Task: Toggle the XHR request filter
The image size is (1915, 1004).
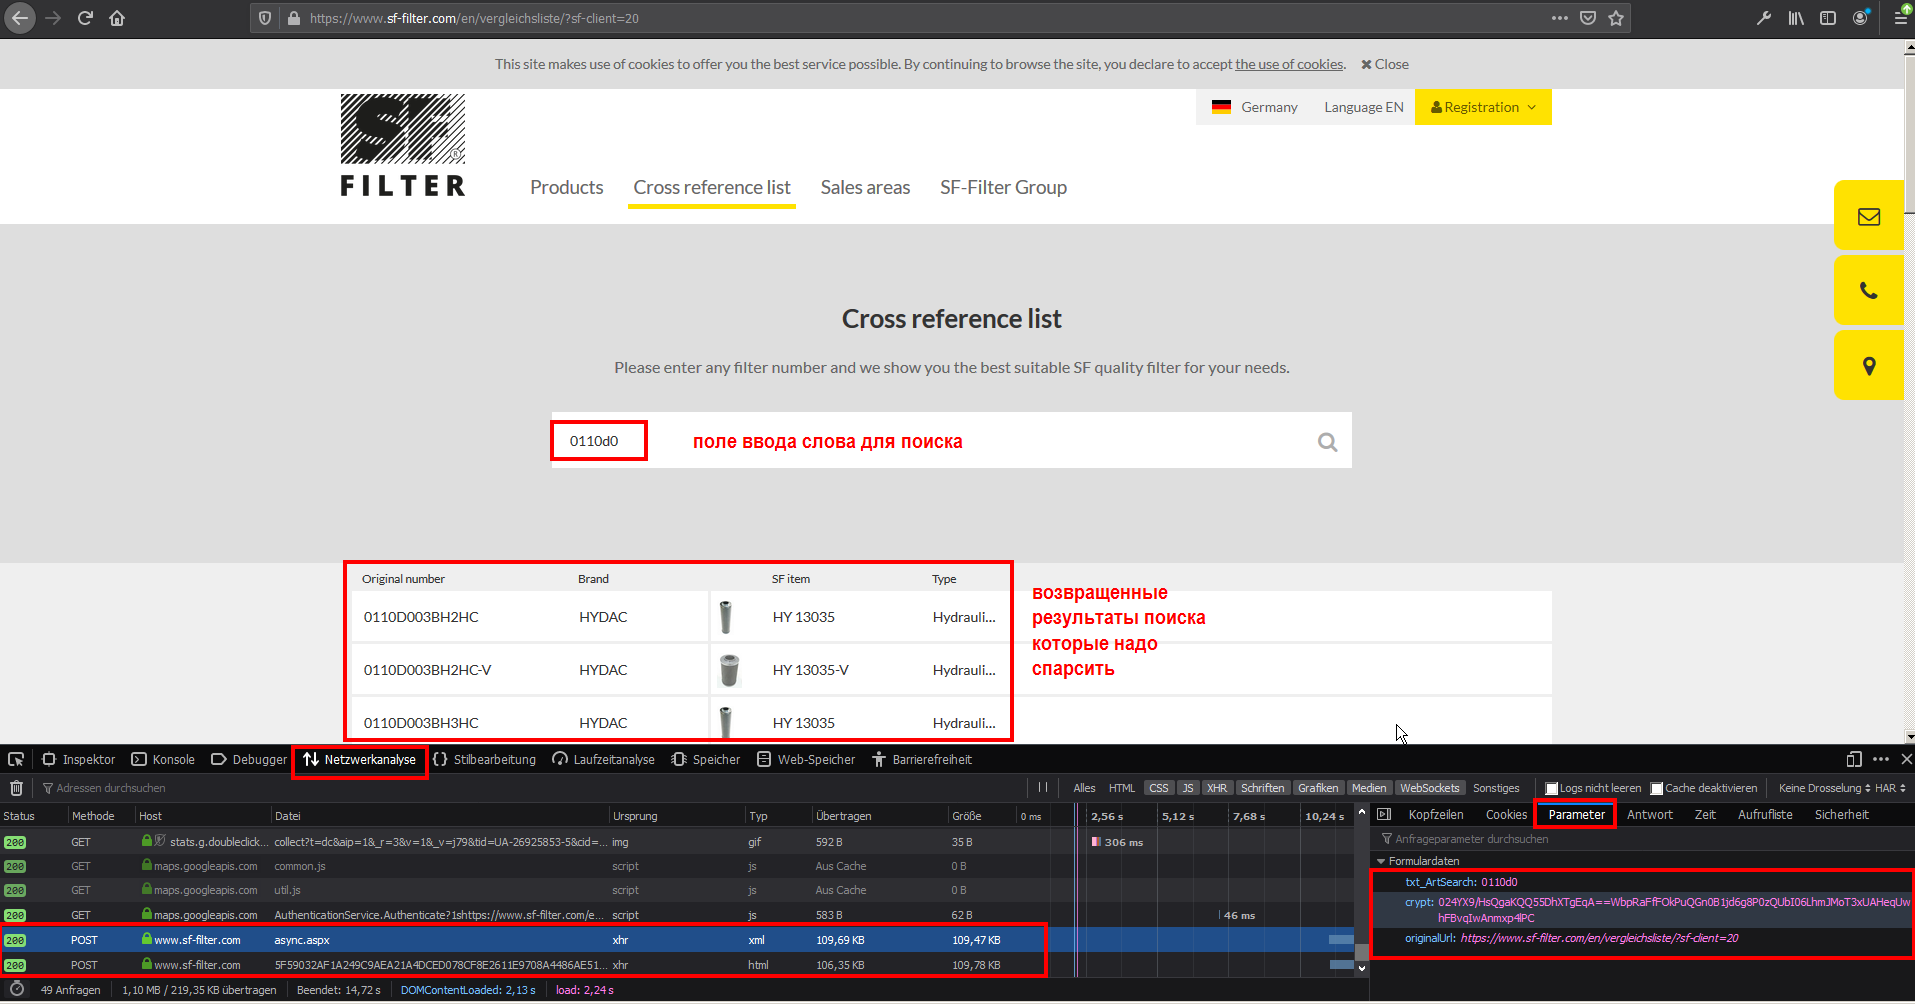Action: coord(1217,788)
